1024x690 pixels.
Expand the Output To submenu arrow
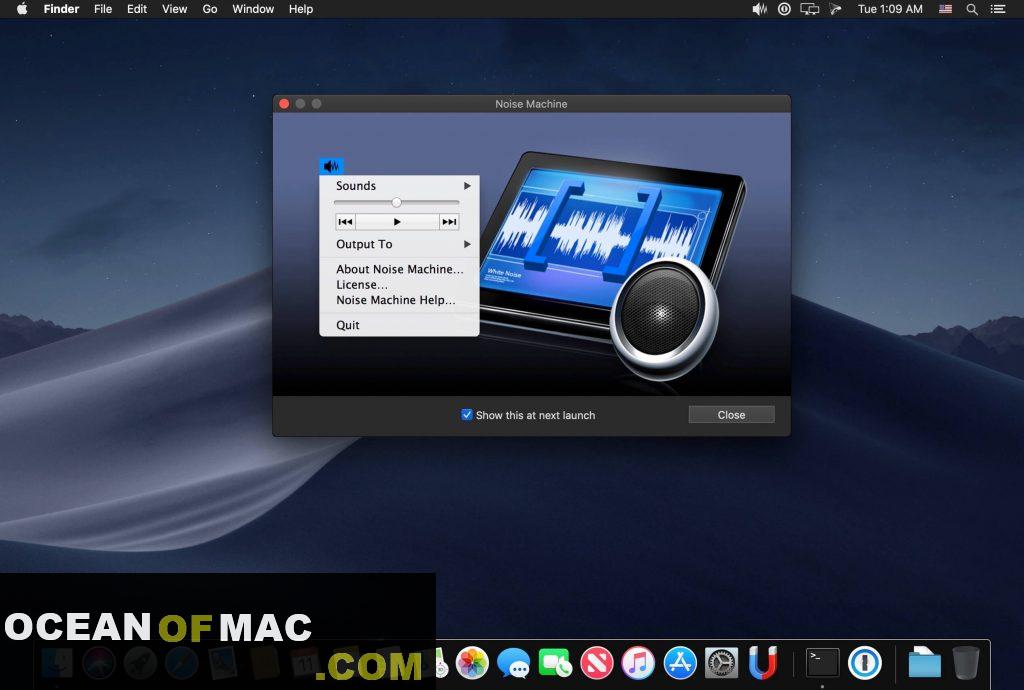467,244
